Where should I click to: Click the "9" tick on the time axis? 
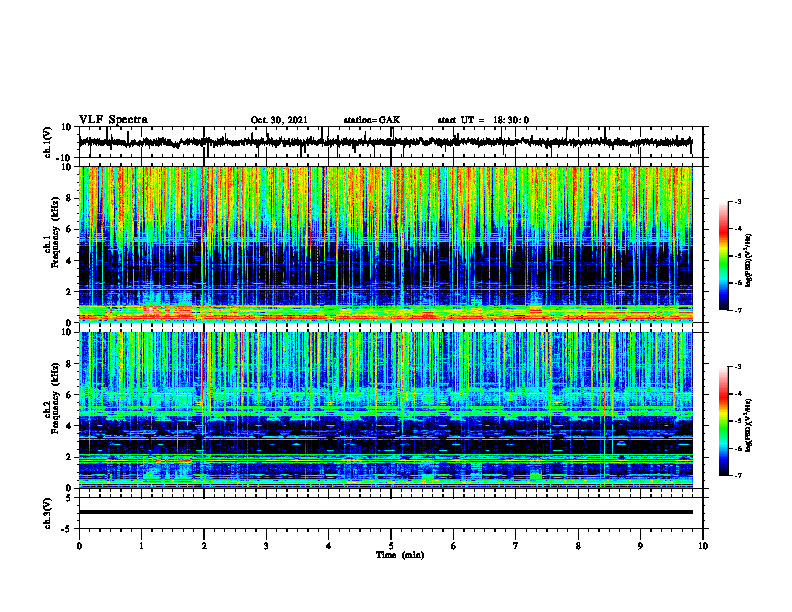[640, 546]
